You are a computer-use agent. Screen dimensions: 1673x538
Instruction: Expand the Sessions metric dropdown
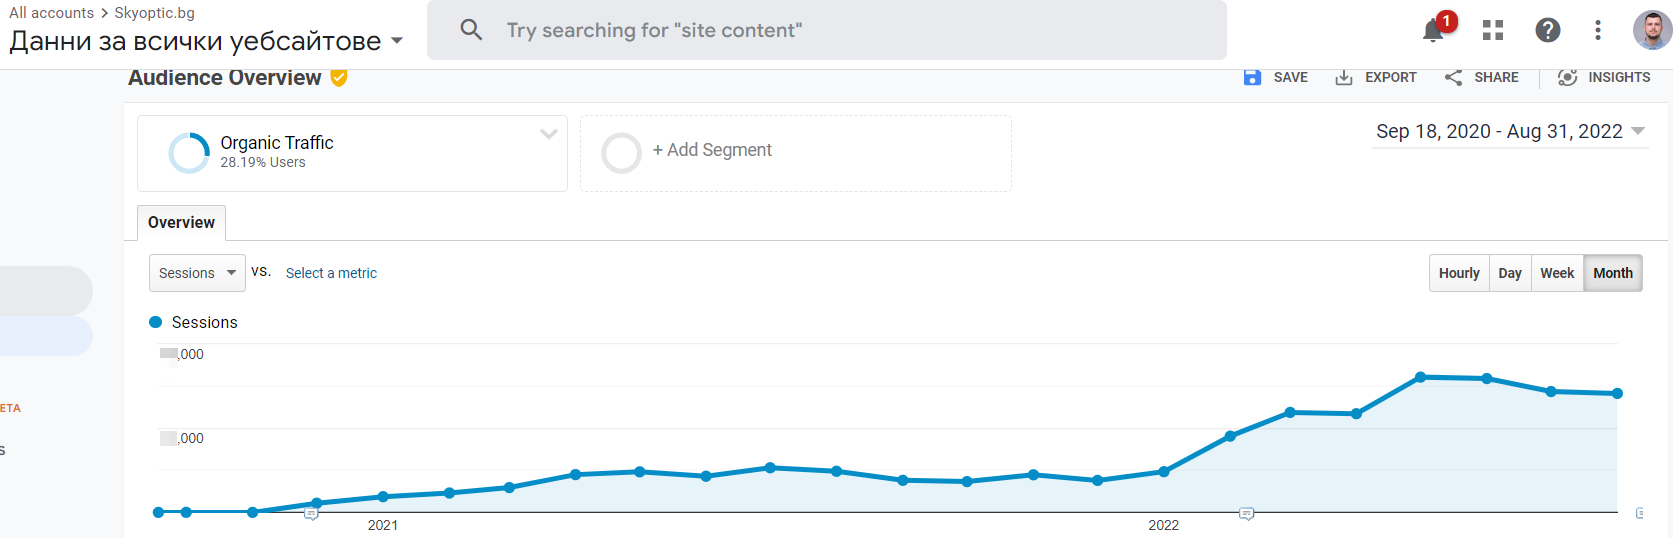click(197, 273)
